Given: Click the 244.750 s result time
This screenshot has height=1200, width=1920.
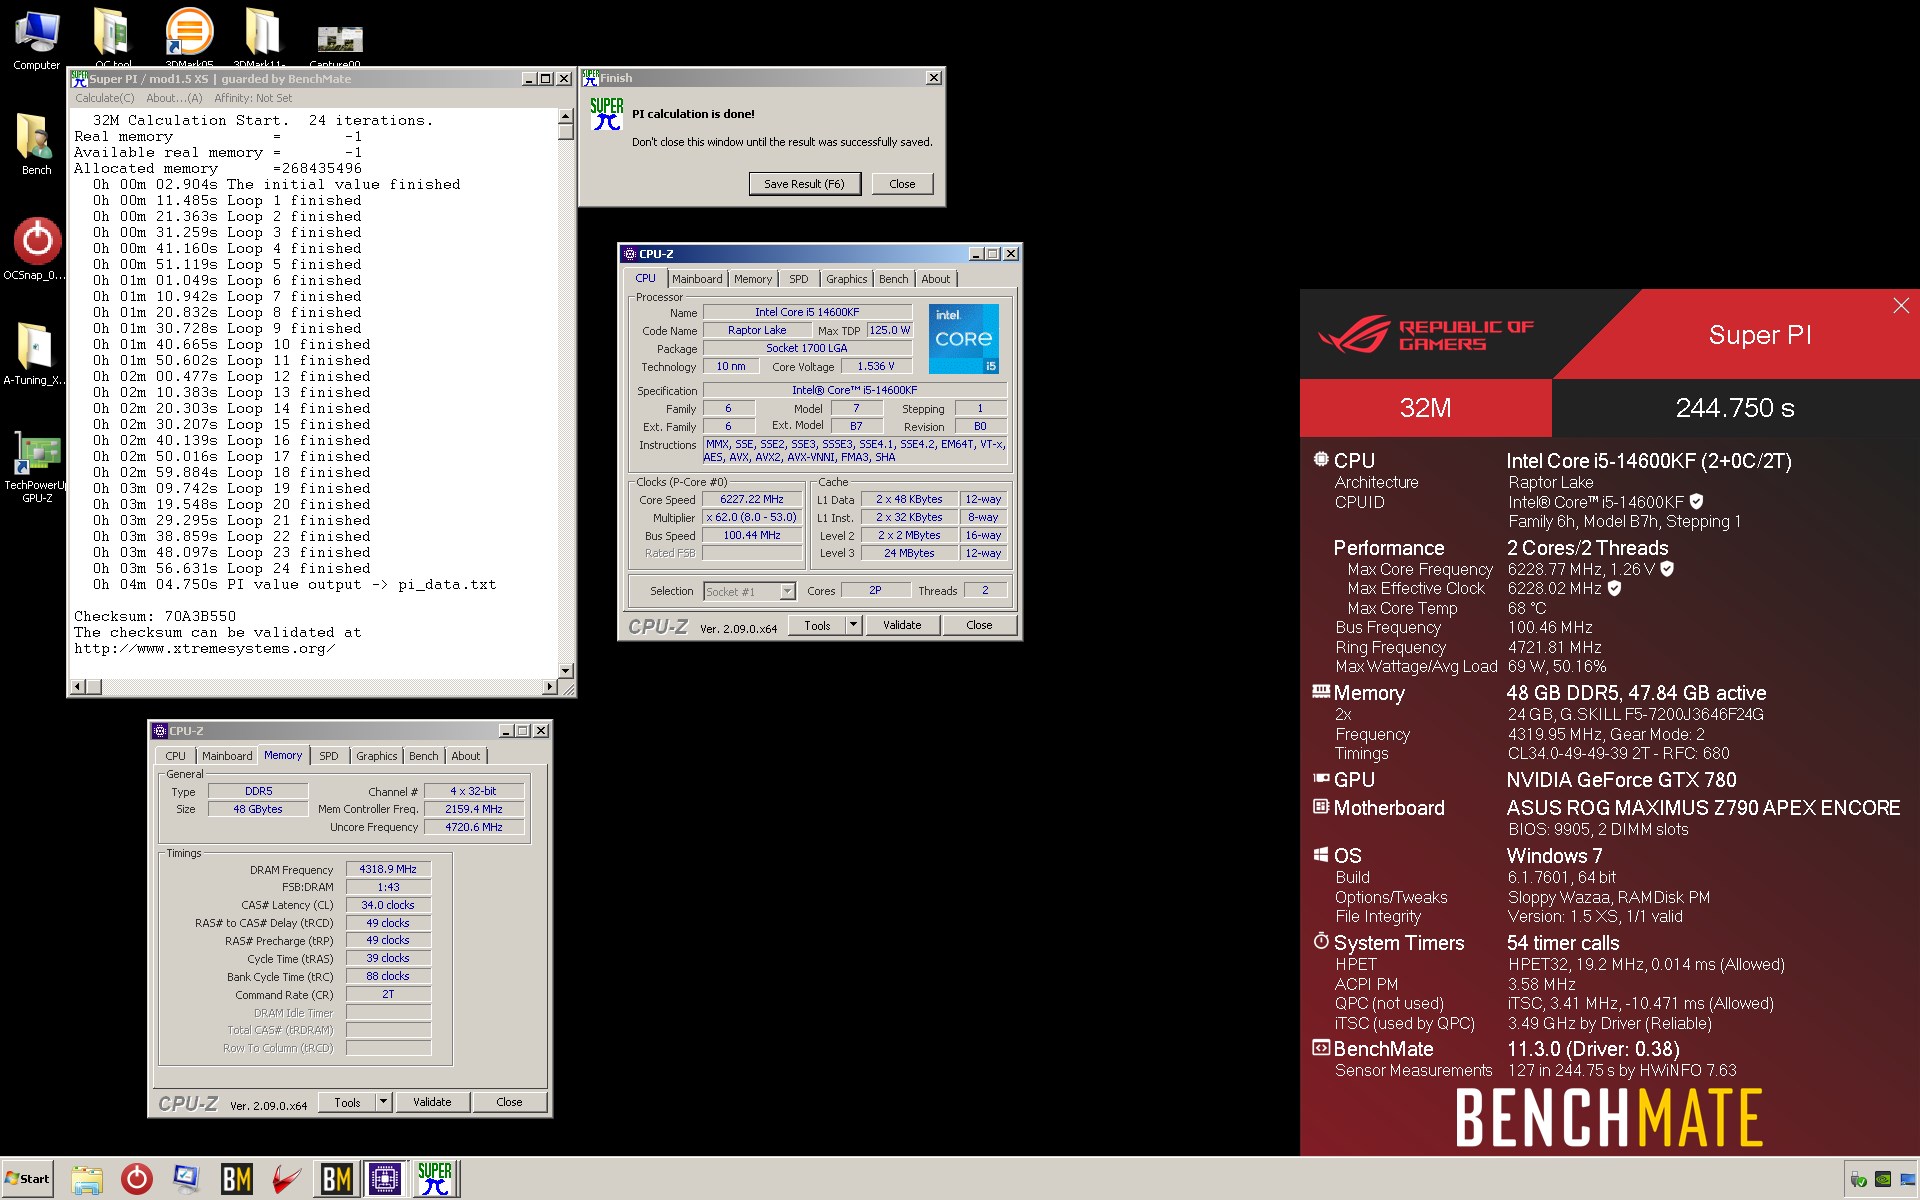Looking at the screenshot, I should pyautogui.click(x=1735, y=408).
